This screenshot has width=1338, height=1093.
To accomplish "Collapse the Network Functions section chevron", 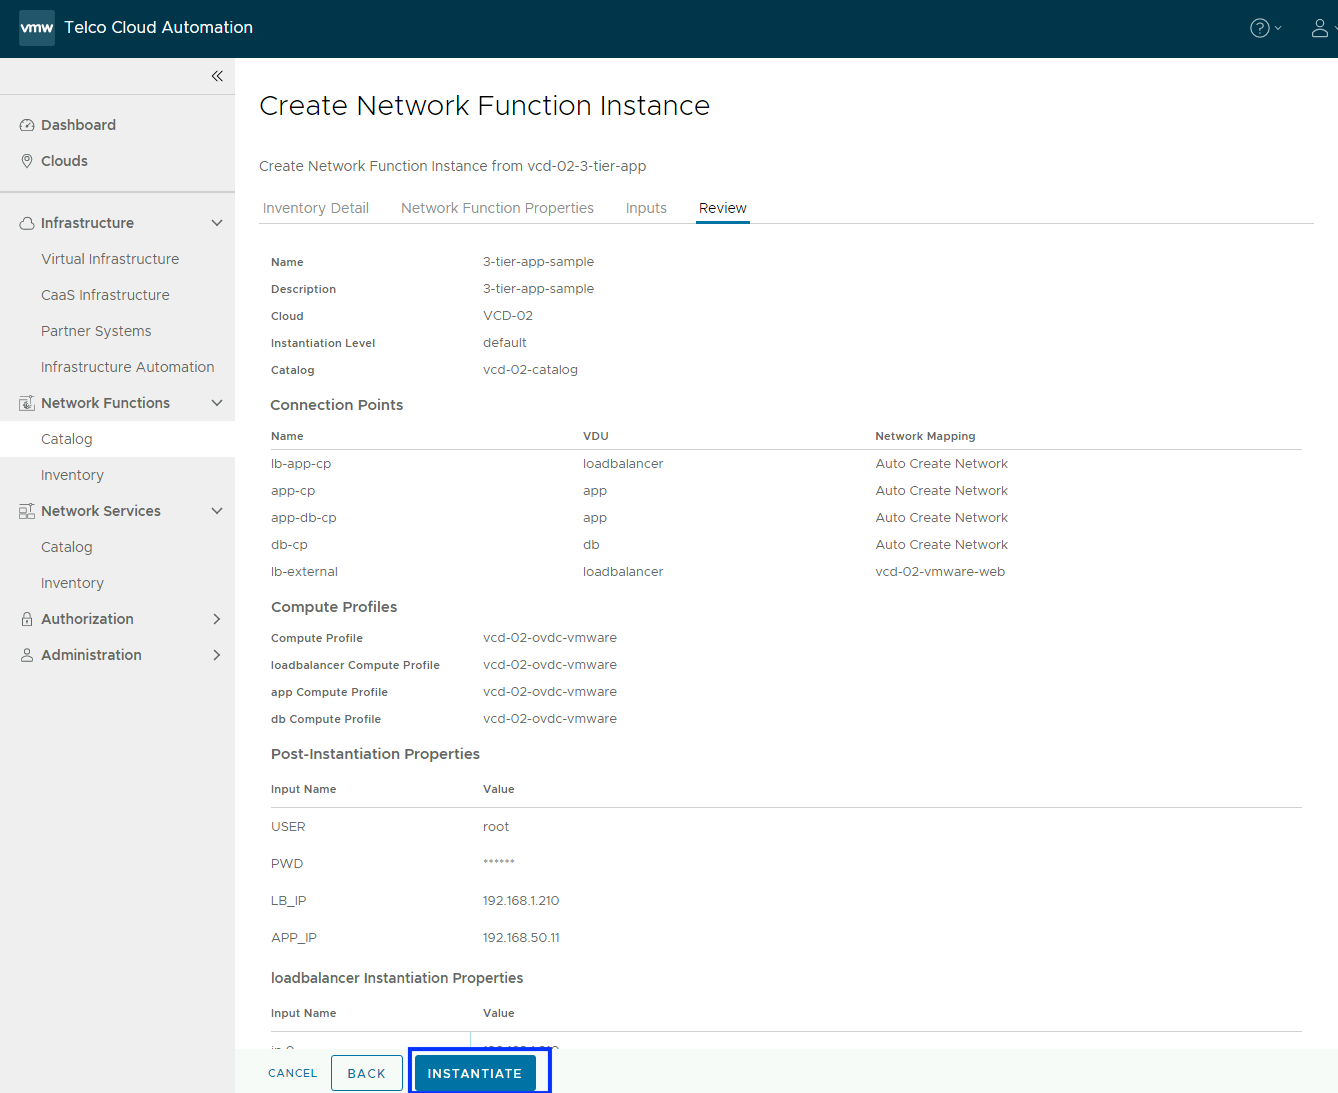I will [x=217, y=403].
